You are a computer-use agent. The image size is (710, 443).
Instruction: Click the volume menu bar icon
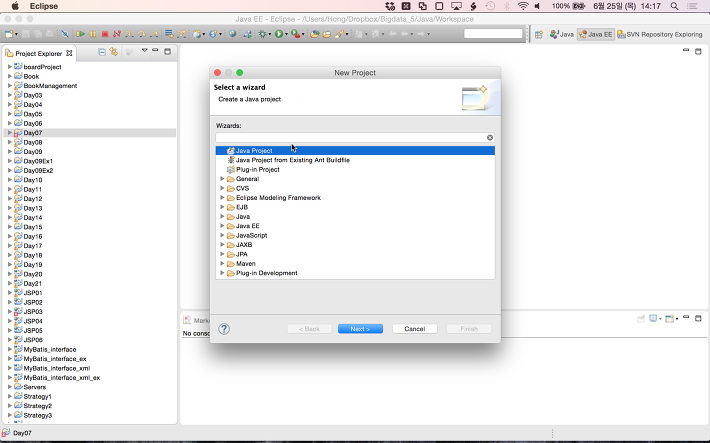[x=537, y=6]
